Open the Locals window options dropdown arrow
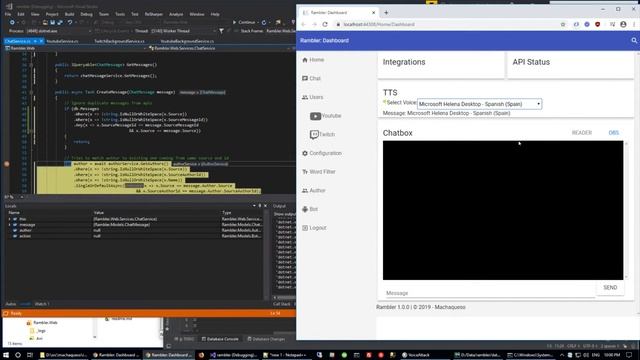 pyautogui.click(x=253, y=206)
